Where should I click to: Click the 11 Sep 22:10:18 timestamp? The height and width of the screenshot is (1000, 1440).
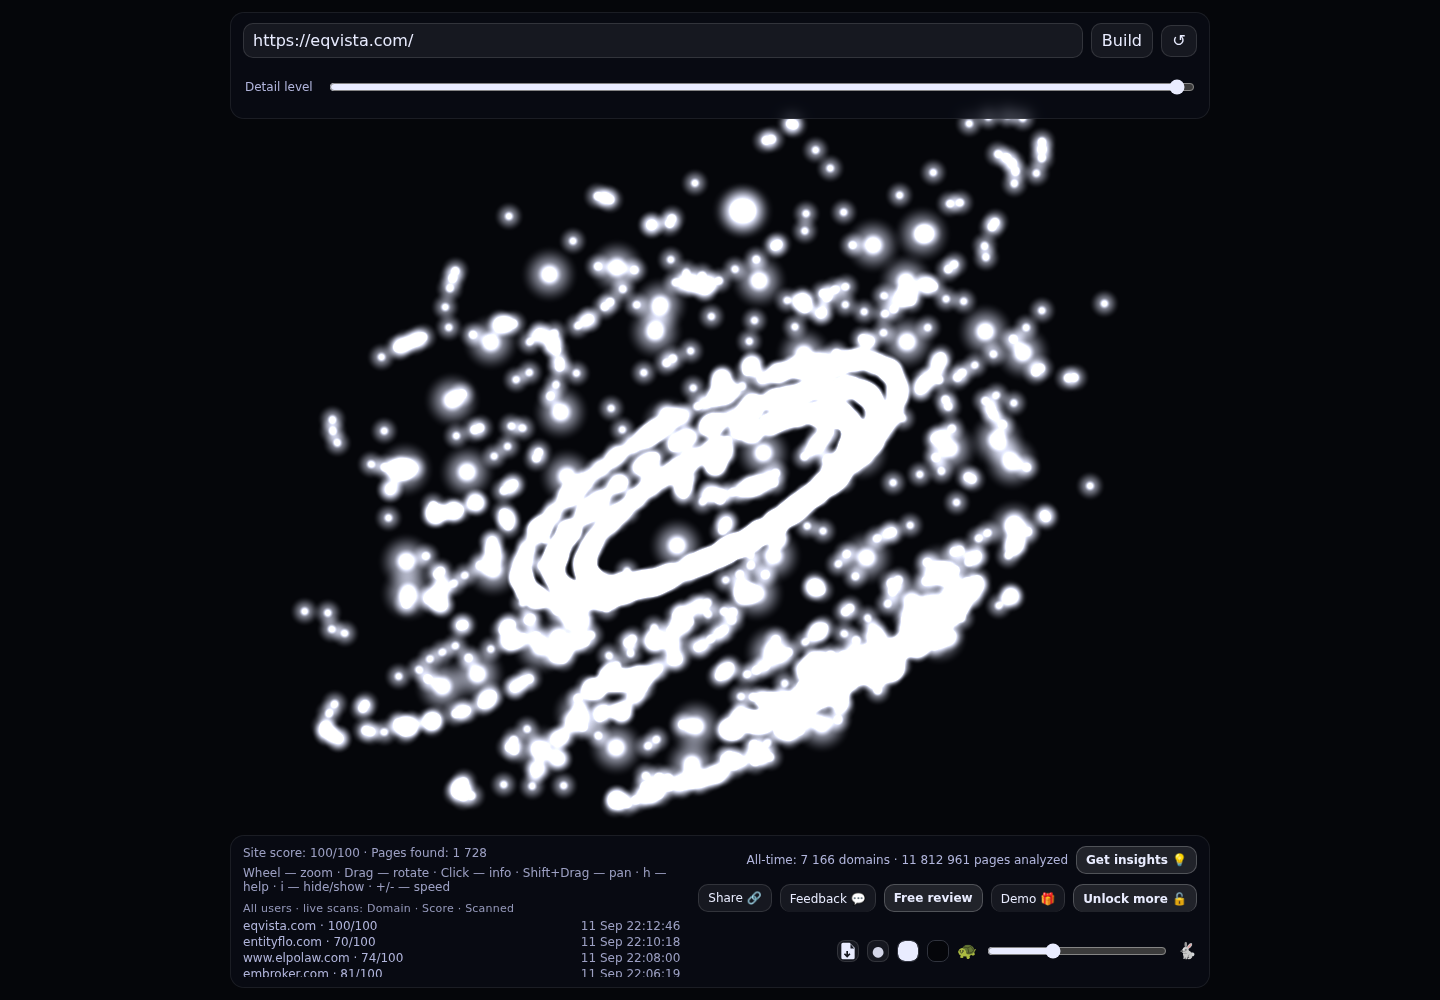click(x=630, y=942)
